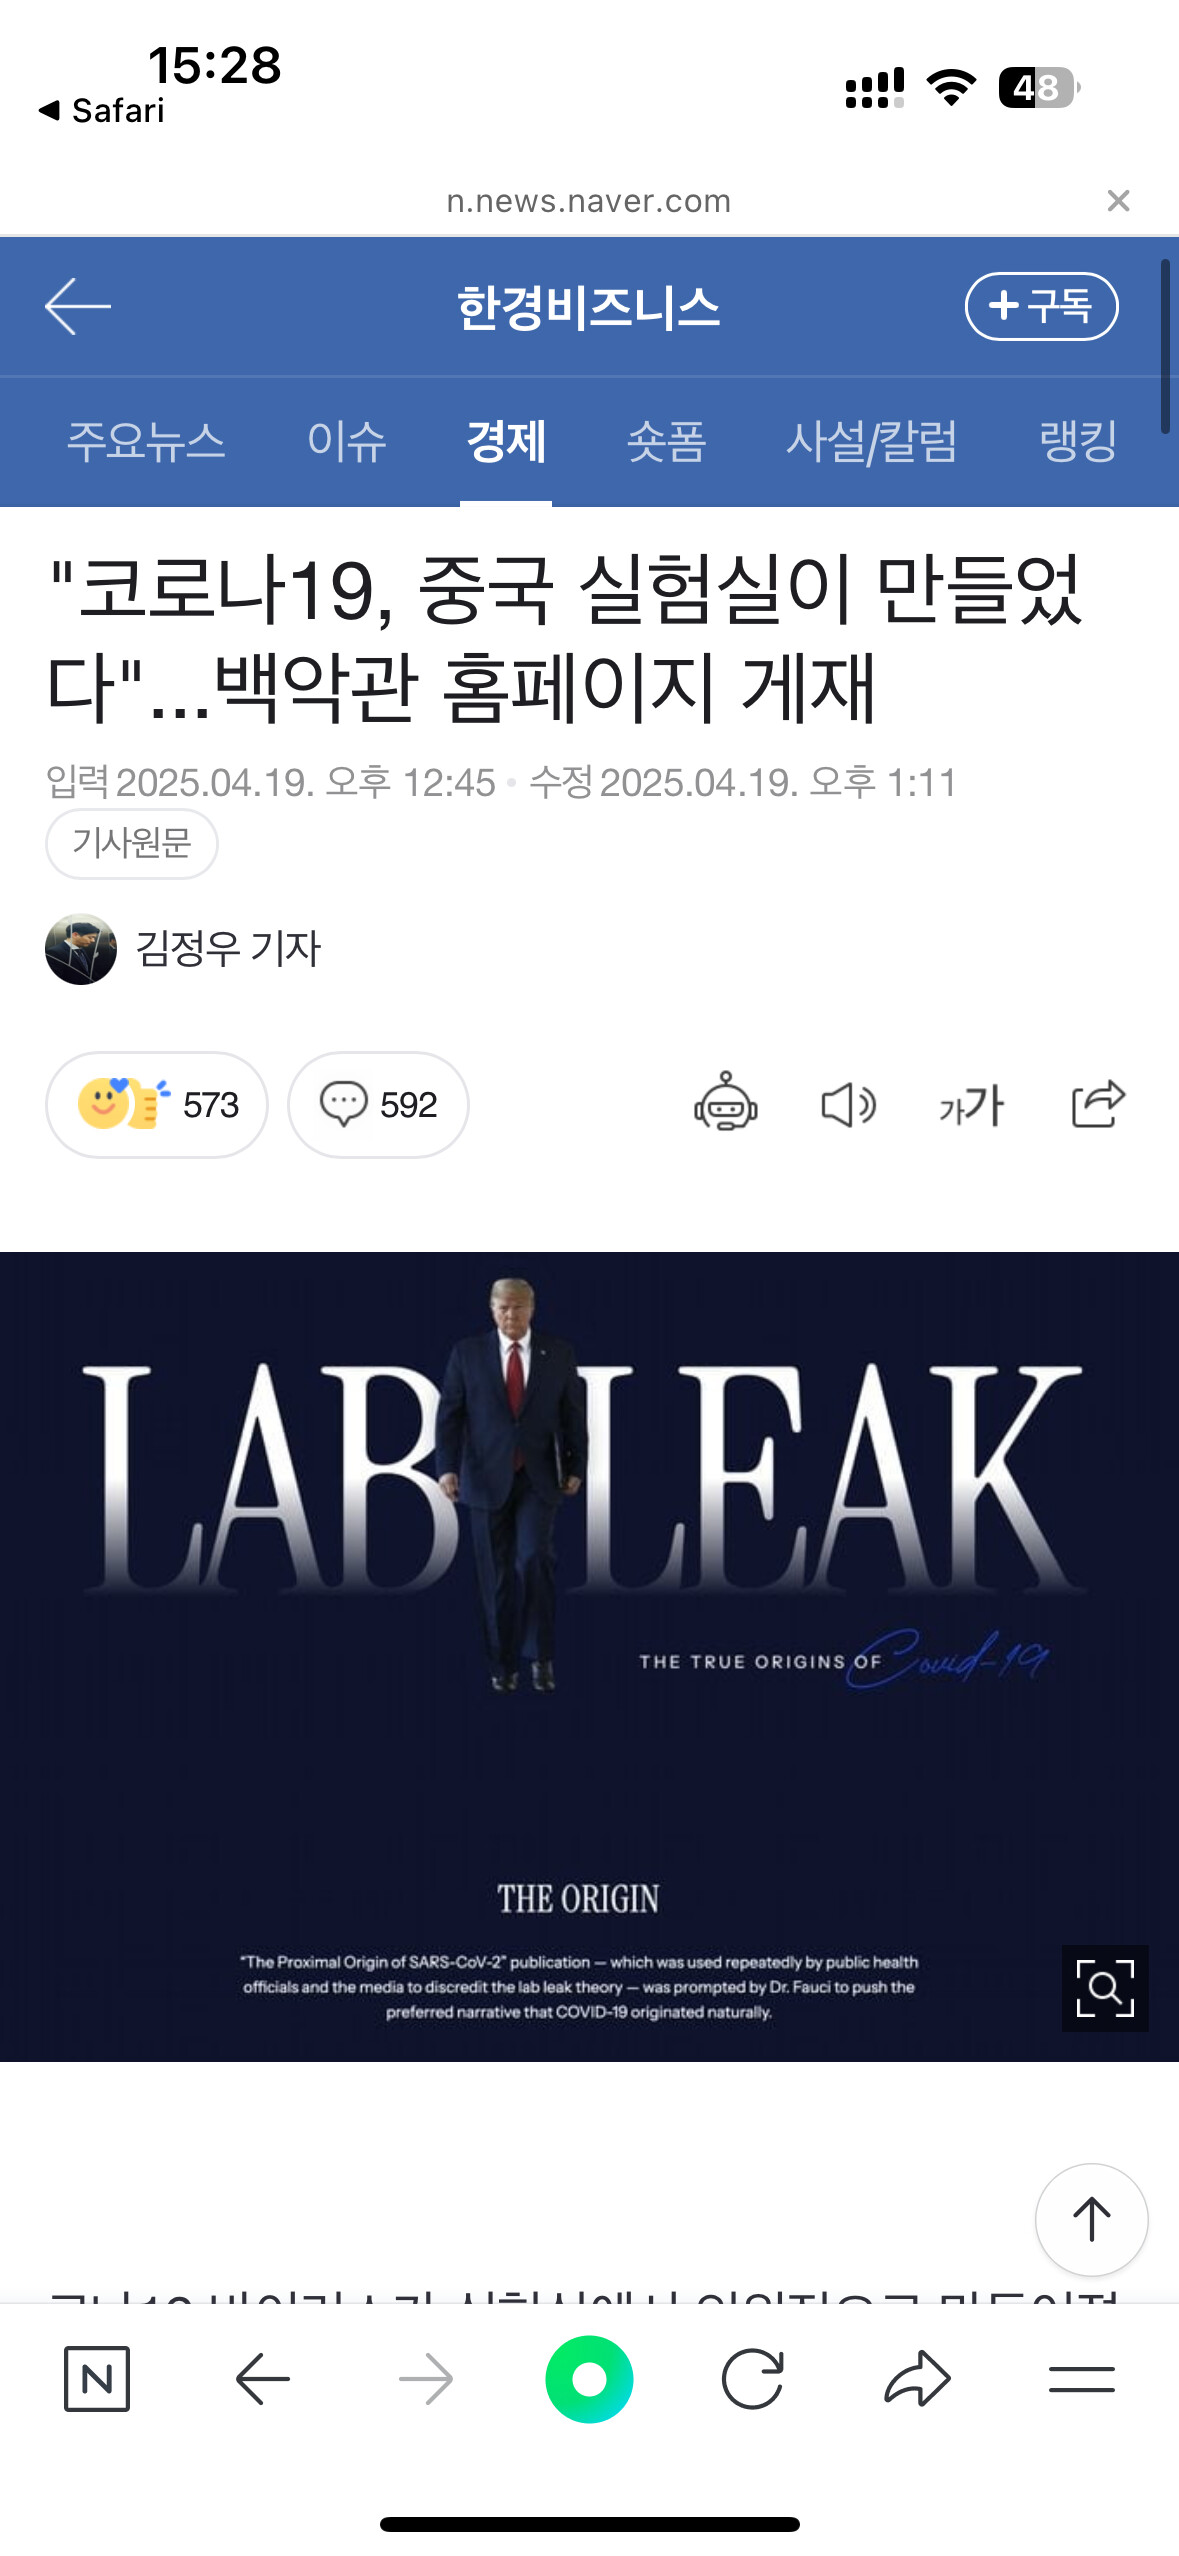1179x2556 pixels.
Task: Share article via share icon near comments
Action: coord(1098,1103)
